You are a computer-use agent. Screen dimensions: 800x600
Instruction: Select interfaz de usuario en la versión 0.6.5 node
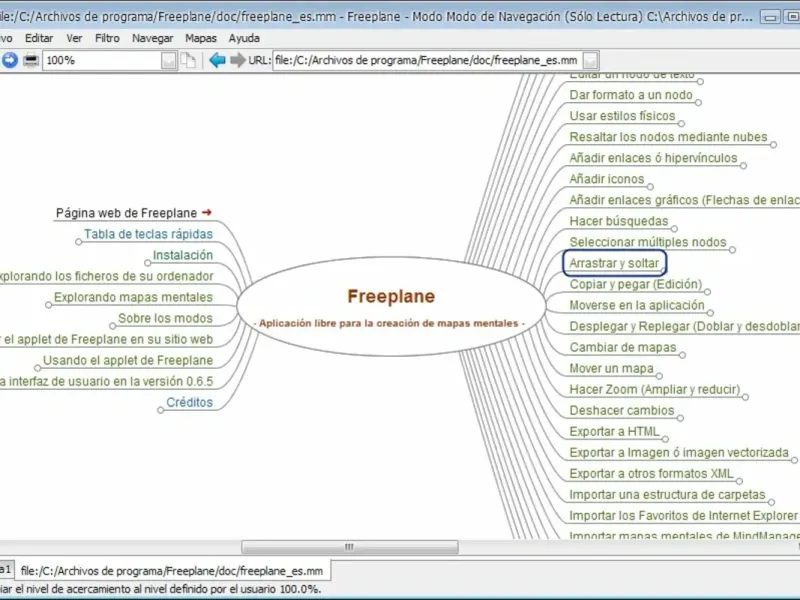(x=106, y=381)
